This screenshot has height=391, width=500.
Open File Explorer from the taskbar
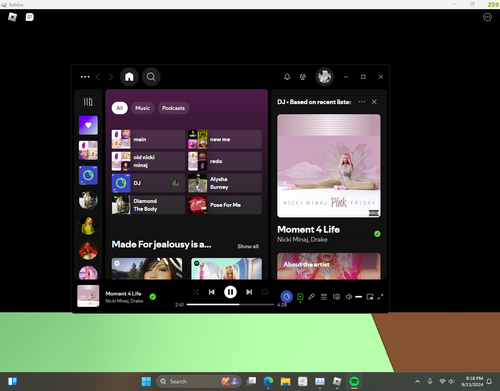285,381
